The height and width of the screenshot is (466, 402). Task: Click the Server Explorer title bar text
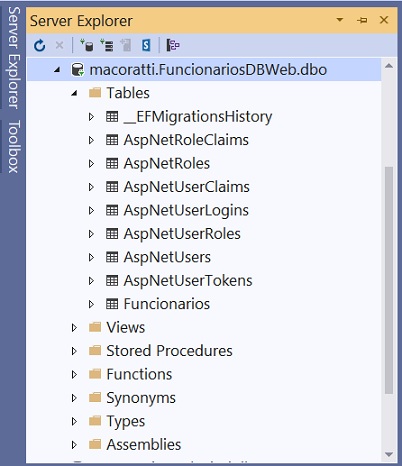coord(81,21)
